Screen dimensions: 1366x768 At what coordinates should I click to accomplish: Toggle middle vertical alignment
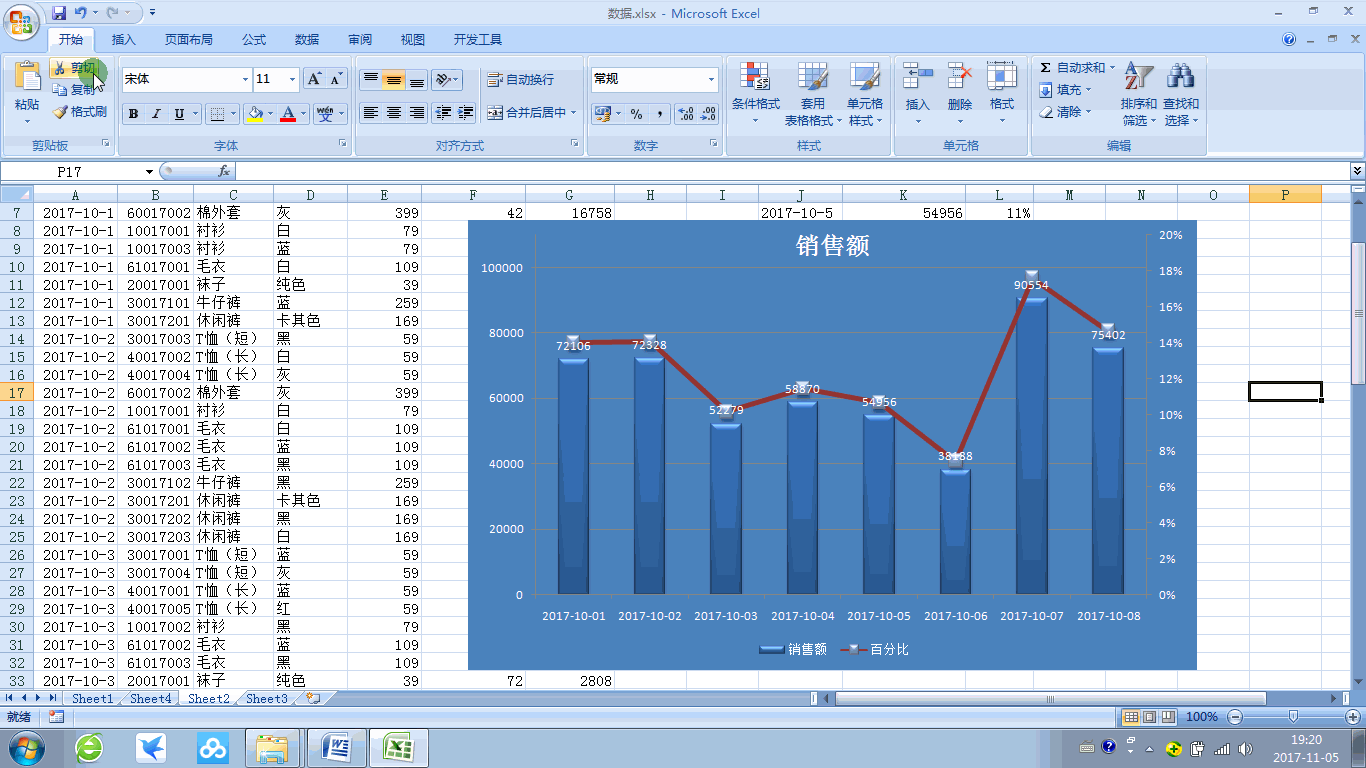tap(393, 79)
